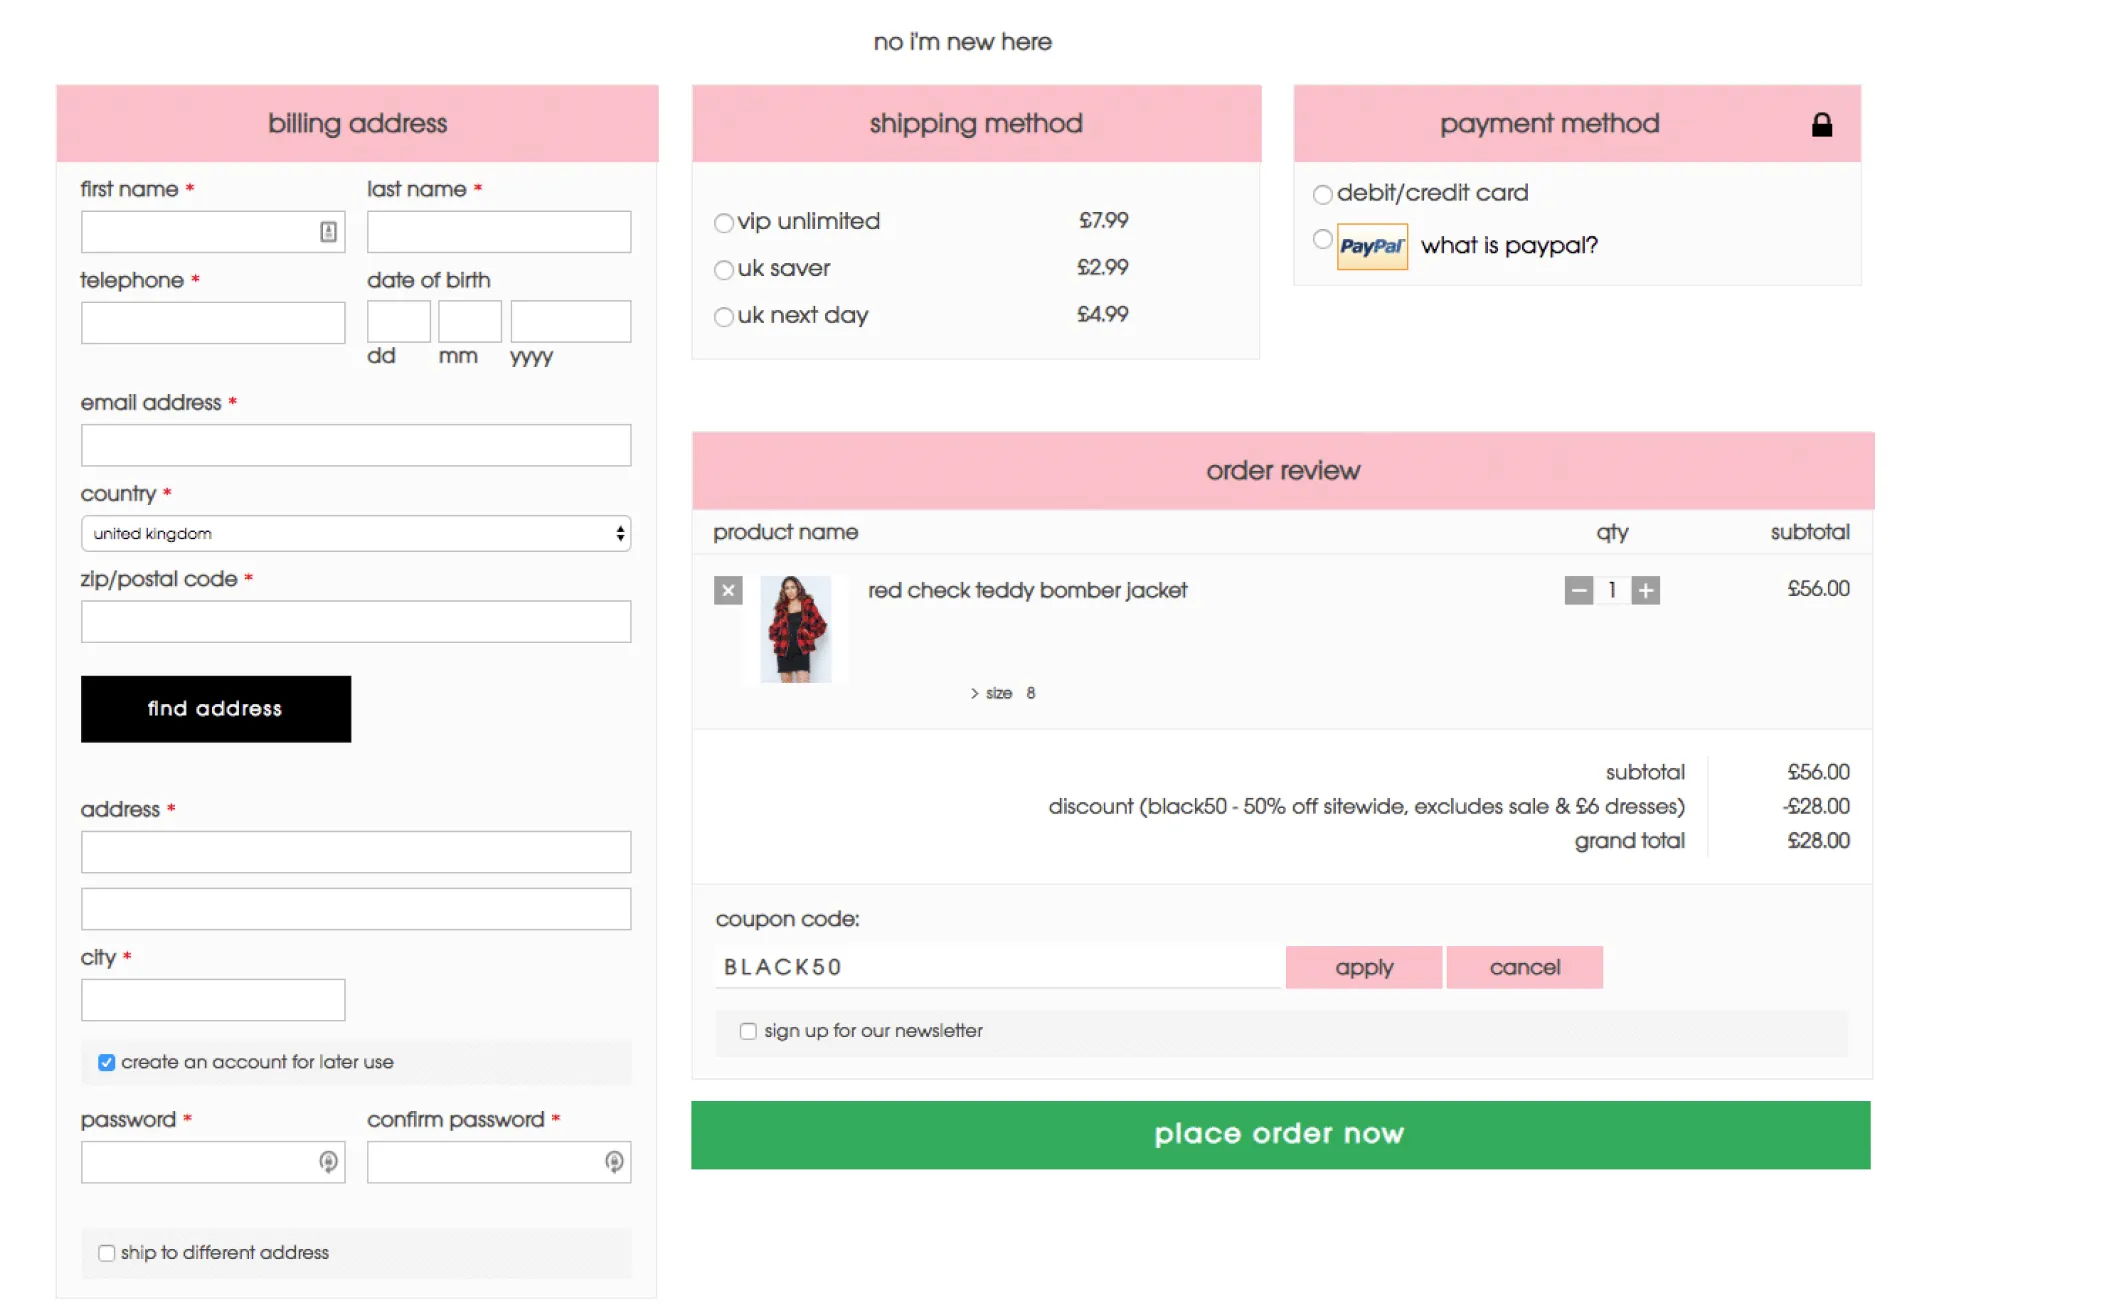Click the find address button
Image resolution: width=2114 pixels, height=1313 pixels.
216,709
